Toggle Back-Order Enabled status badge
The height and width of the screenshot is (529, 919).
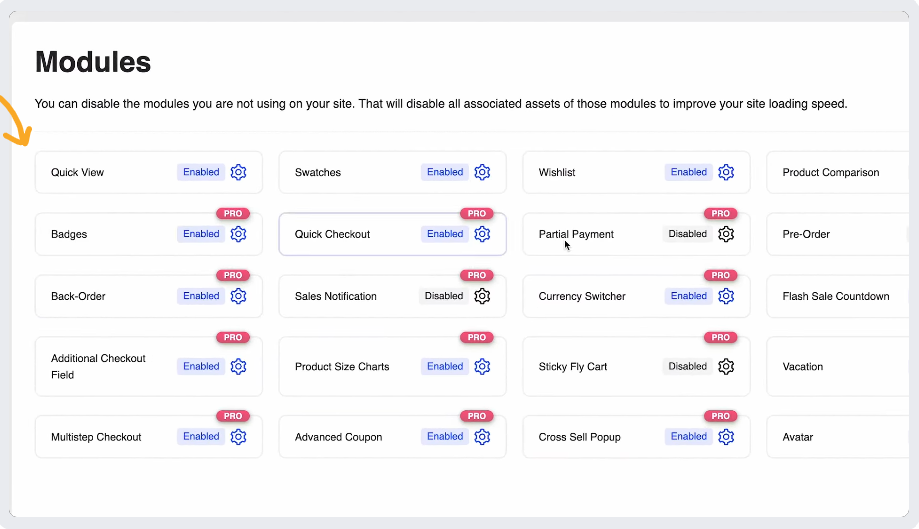coord(201,296)
